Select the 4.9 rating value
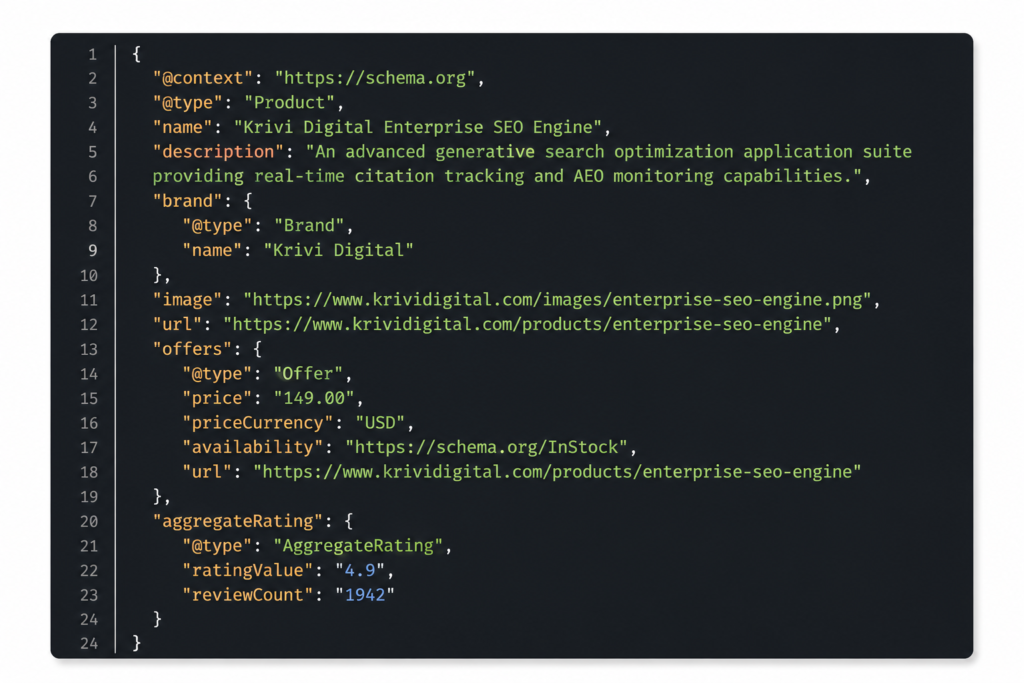Viewport: 1024px width, 683px height. [360, 571]
